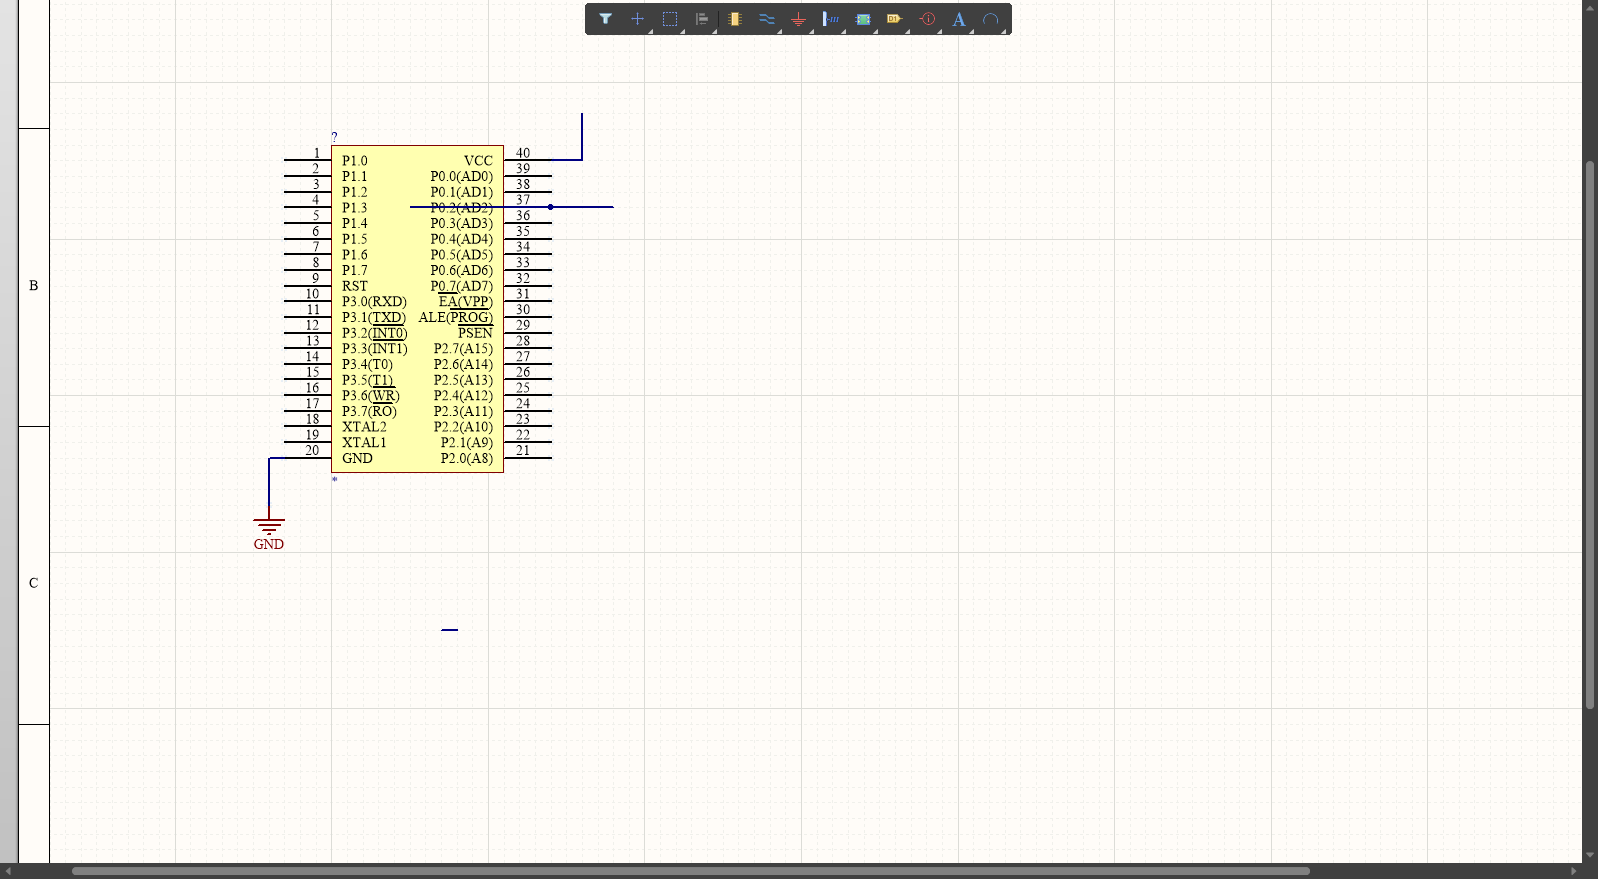The image size is (1598, 879).
Task: Click pin number 21
Action: 523,450
